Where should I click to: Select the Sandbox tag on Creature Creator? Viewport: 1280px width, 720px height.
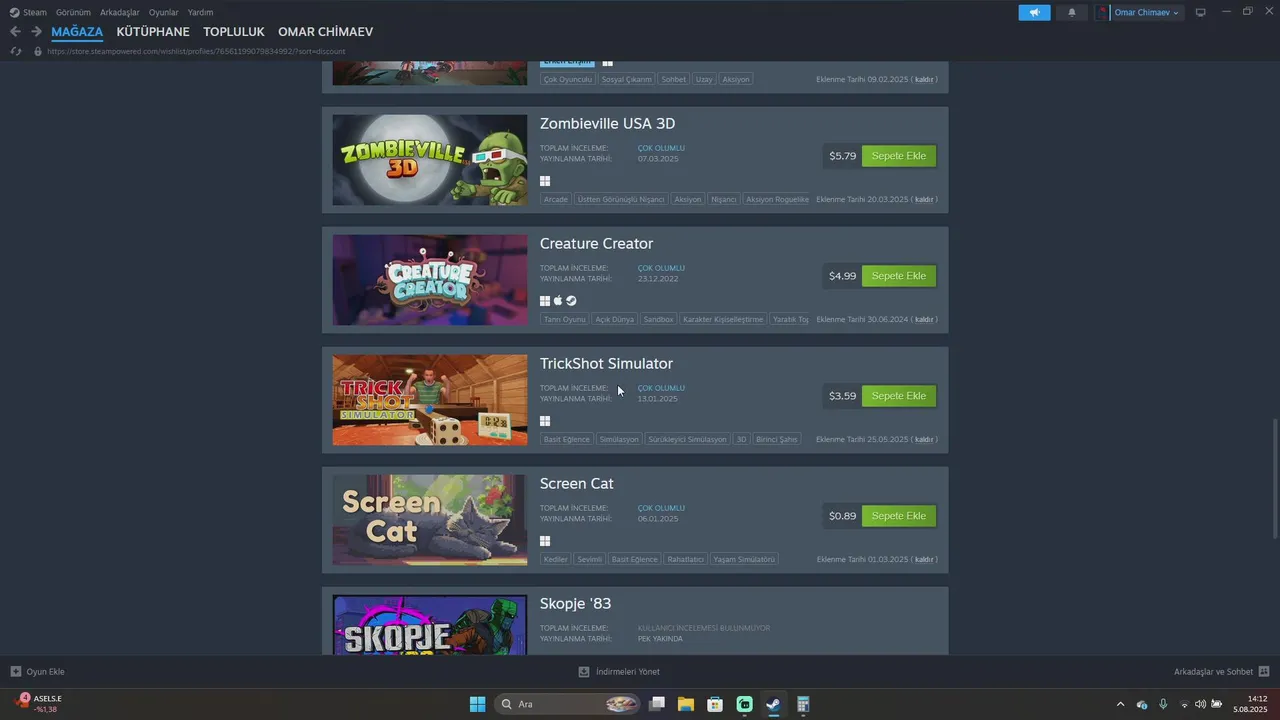click(658, 319)
